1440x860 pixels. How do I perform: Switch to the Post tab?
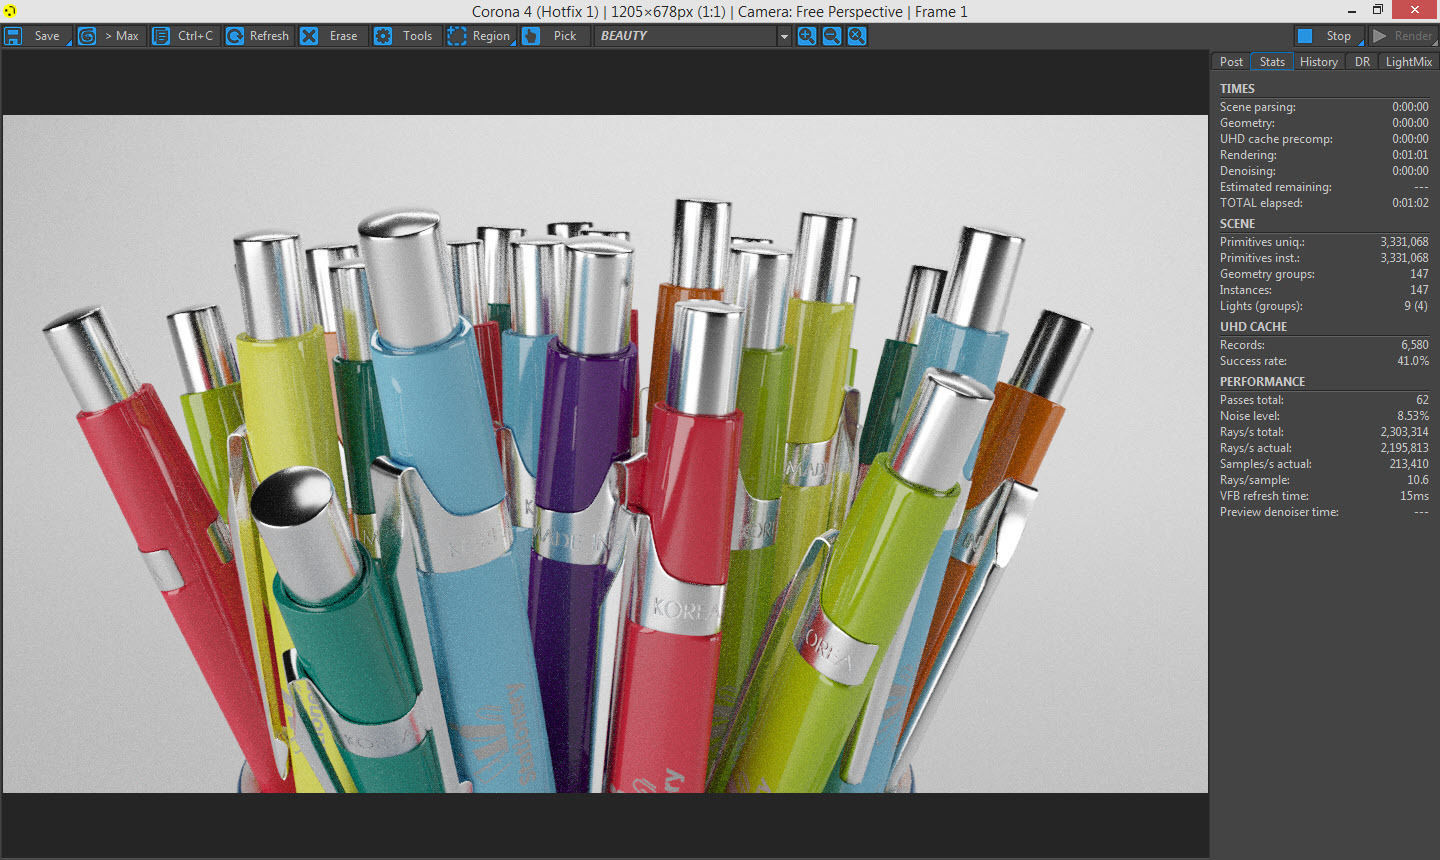tap(1231, 62)
